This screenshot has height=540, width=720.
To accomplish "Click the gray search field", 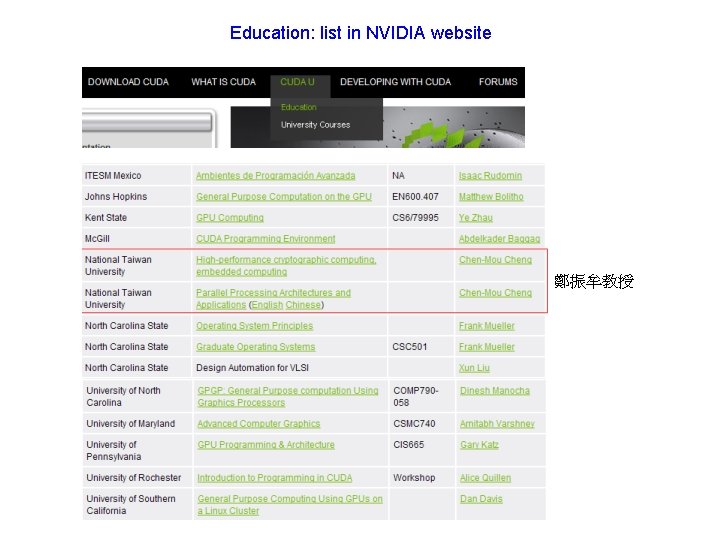I will tap(147, 123).
